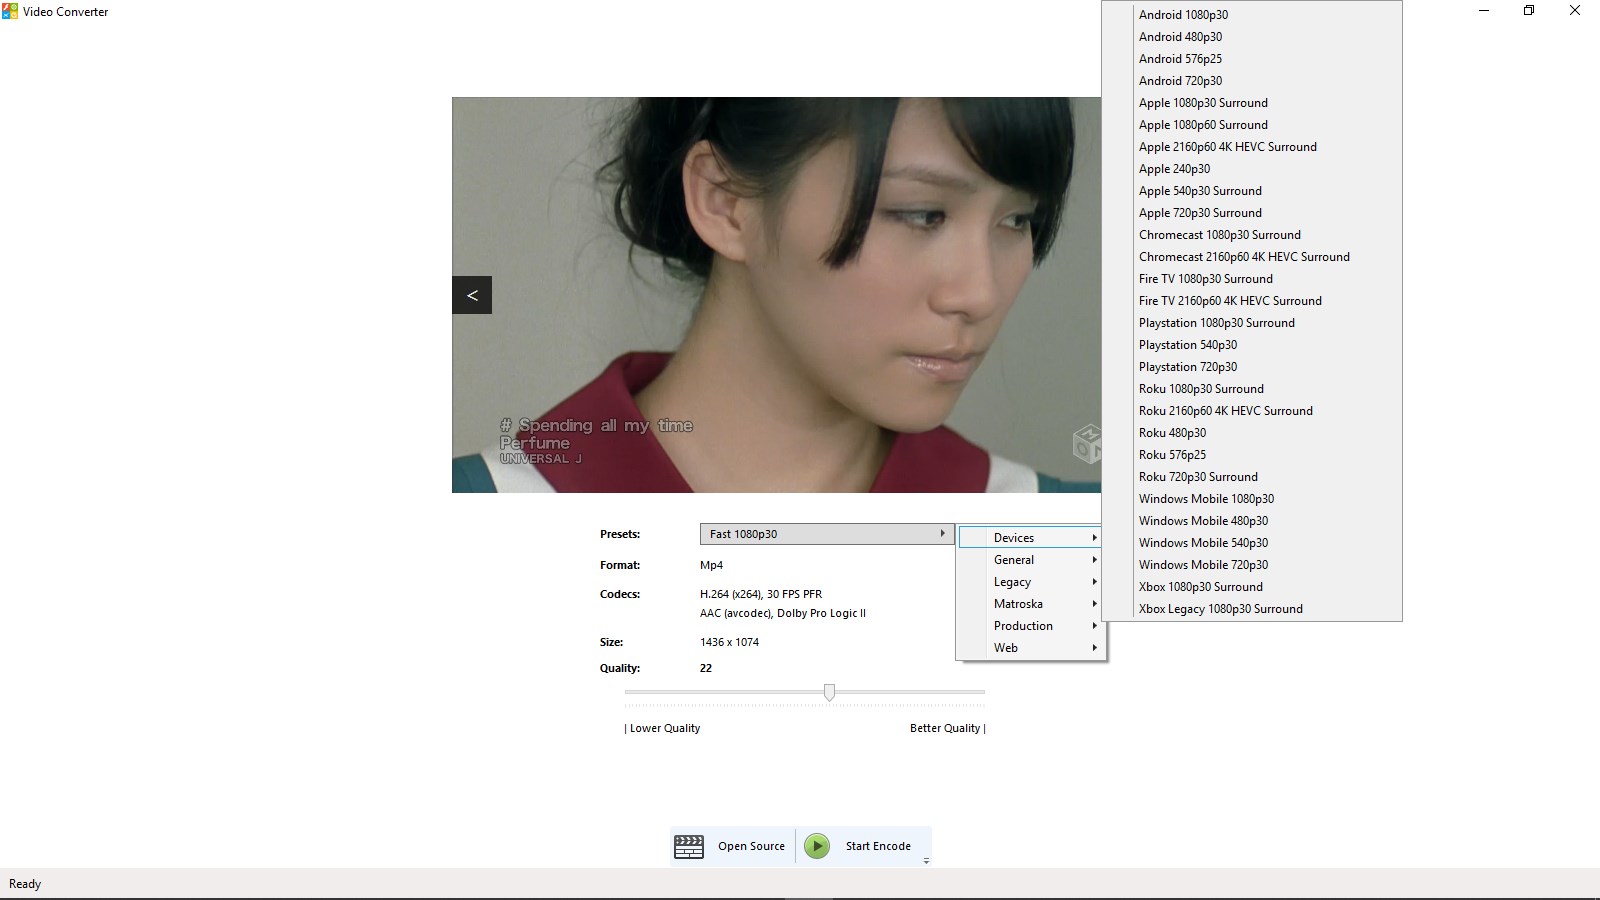
Task: Select Android 720p30 preset
Action: pyautogui.click(x=1252, y=81)
